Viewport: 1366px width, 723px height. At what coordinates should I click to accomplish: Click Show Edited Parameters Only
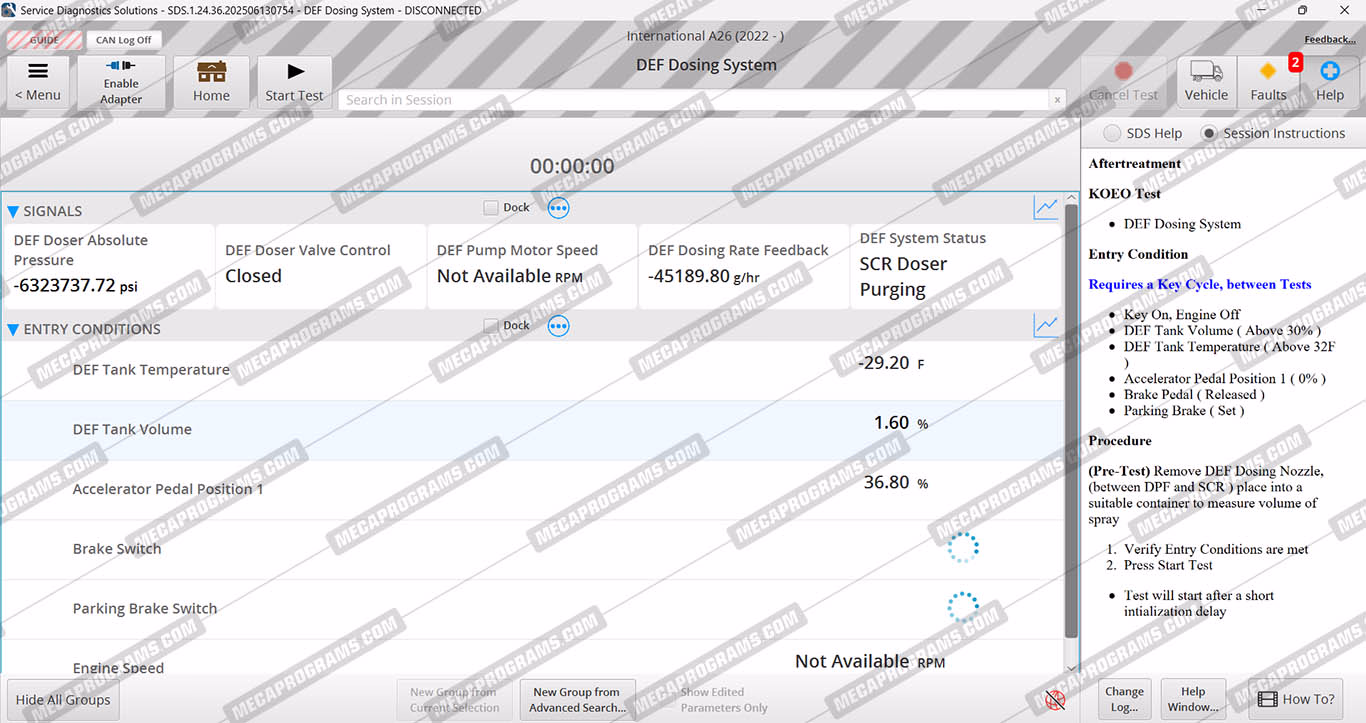[x=724, y=699]
